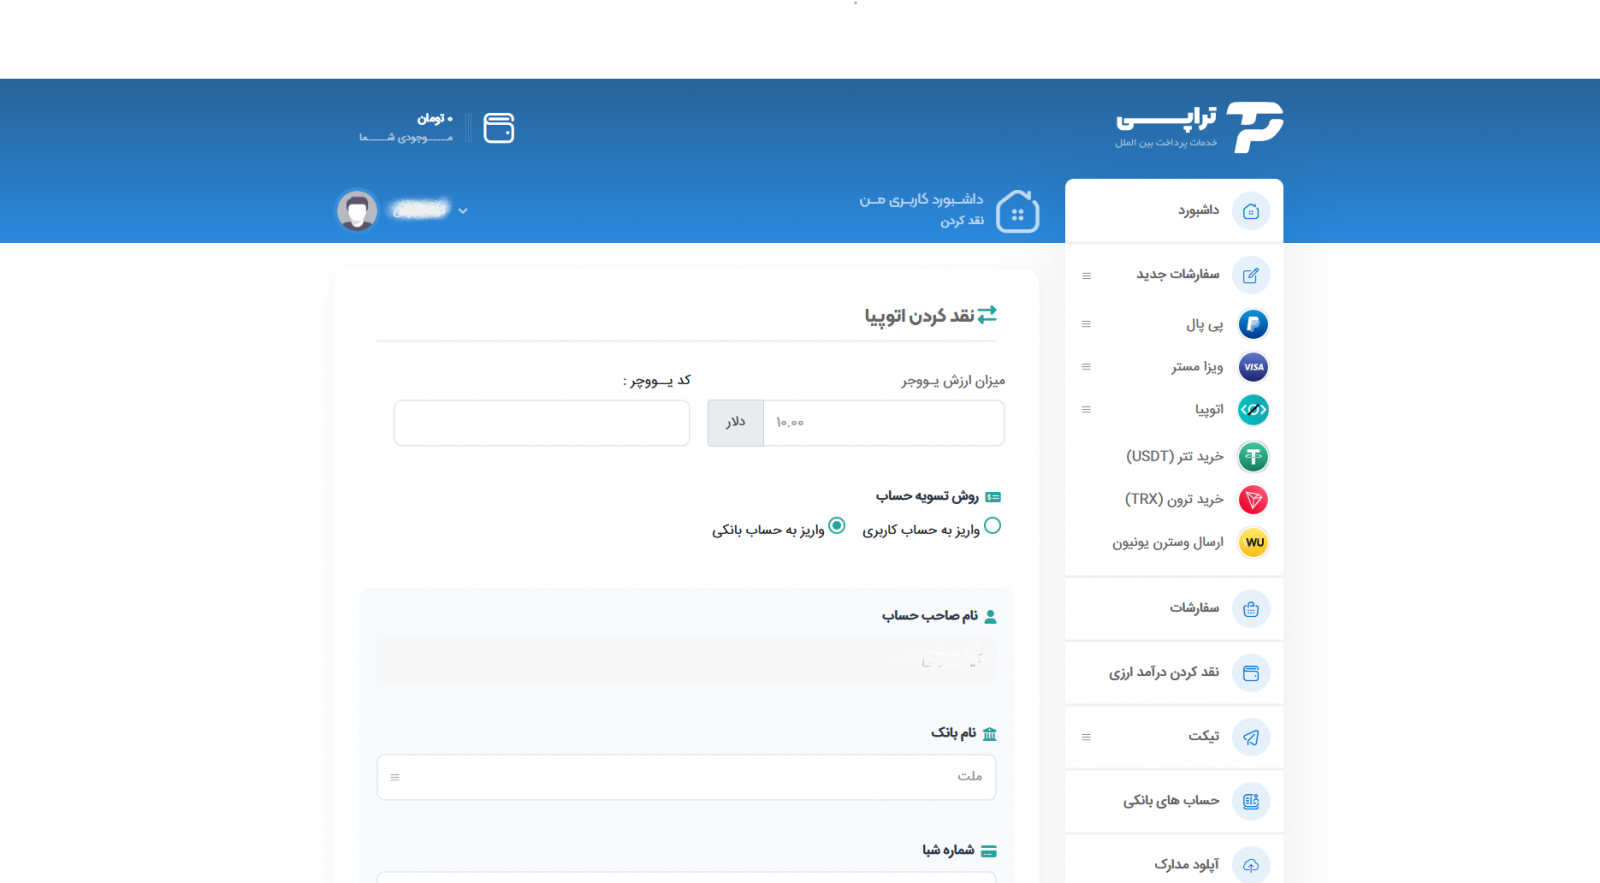This screenshot has width=1600, height=883.
Task: Click the Tron TRX icon
Action: (x=1253, y=500)
